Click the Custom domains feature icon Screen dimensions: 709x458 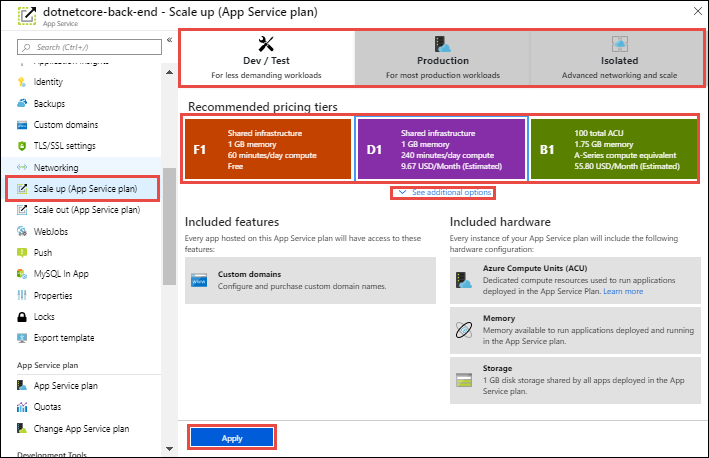pos(199,281)
